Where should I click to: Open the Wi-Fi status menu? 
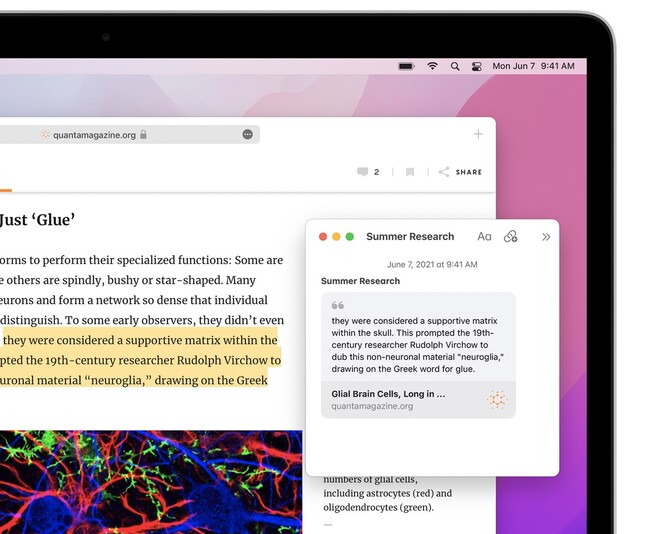tap(432, 66)
